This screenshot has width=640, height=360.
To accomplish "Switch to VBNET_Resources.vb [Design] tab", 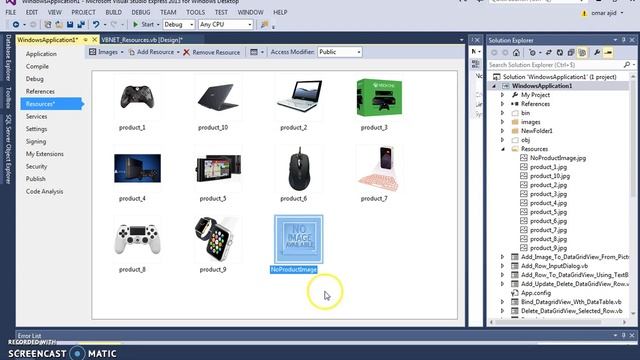I will [142, 40].
